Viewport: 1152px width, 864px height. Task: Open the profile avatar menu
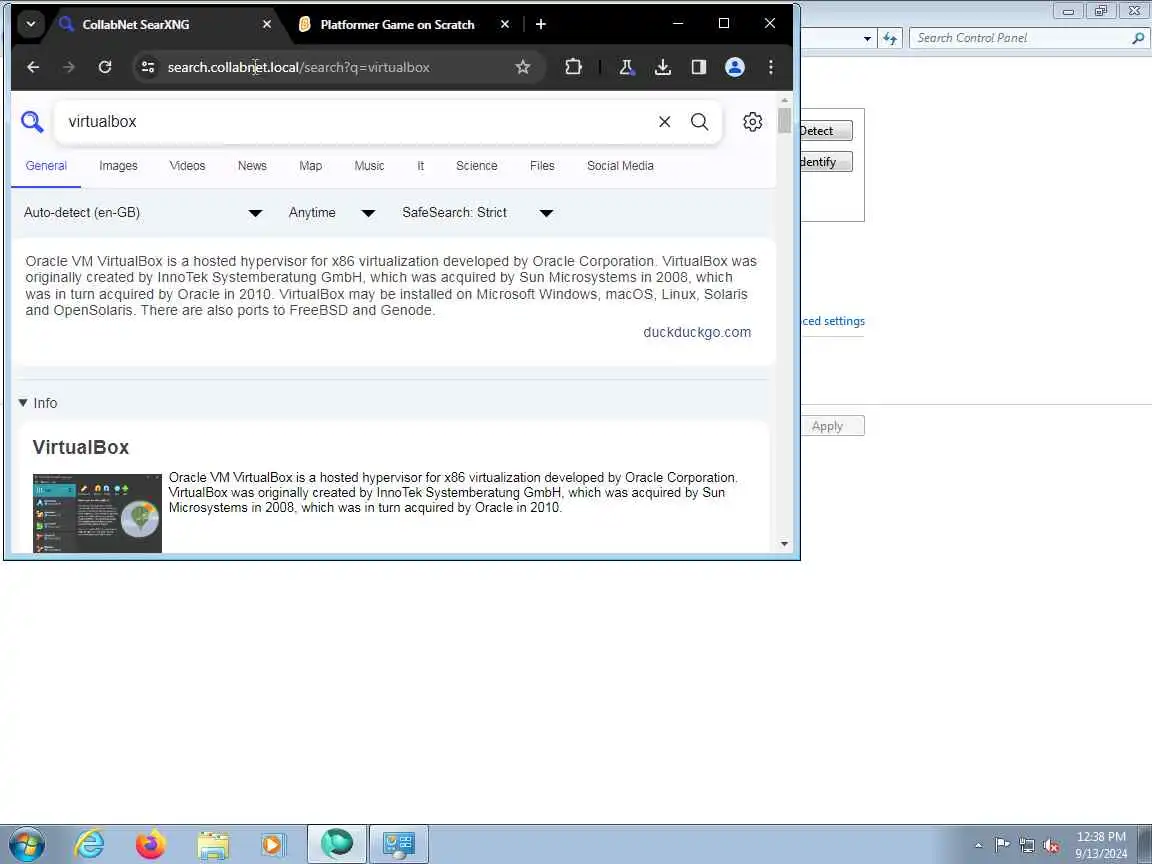point(735,67)
